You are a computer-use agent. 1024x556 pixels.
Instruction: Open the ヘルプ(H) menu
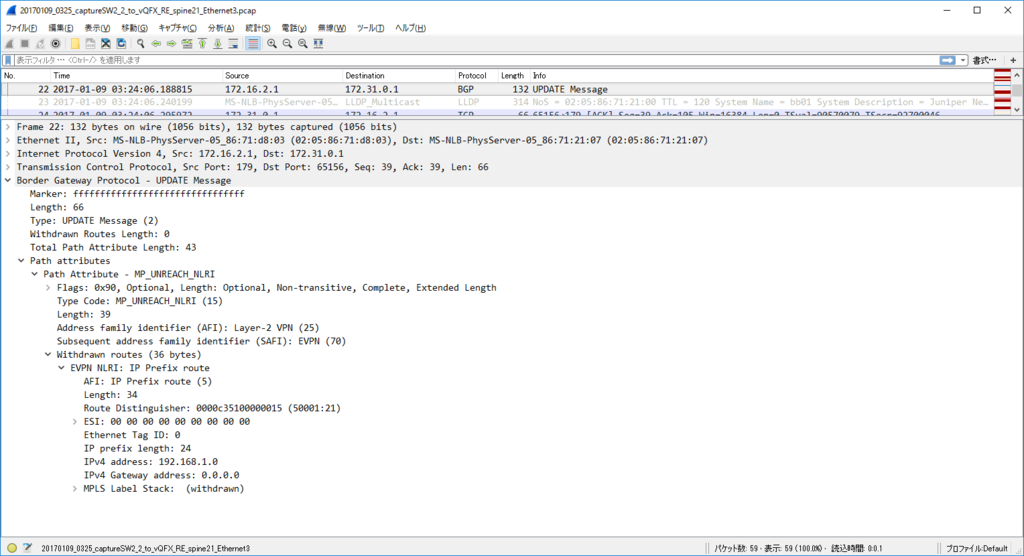tap(410, 28)
